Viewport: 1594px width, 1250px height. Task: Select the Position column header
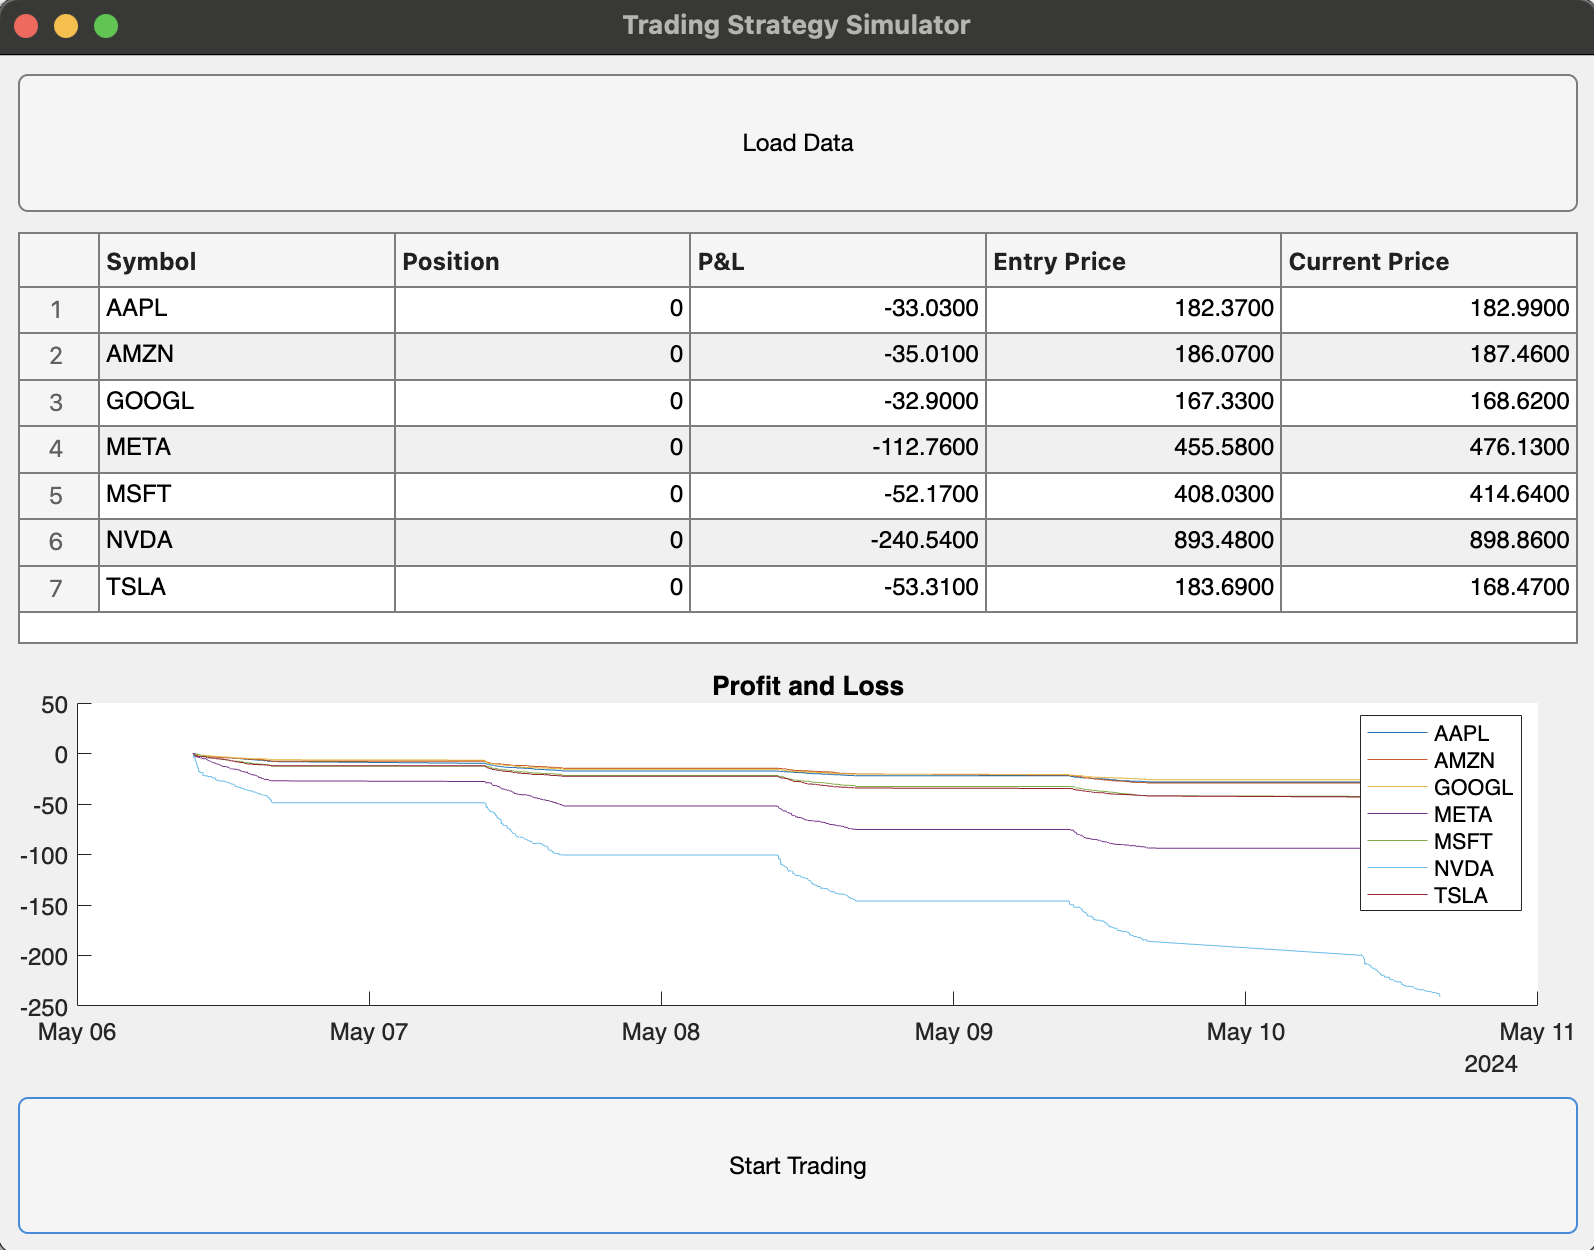point(542,261)
